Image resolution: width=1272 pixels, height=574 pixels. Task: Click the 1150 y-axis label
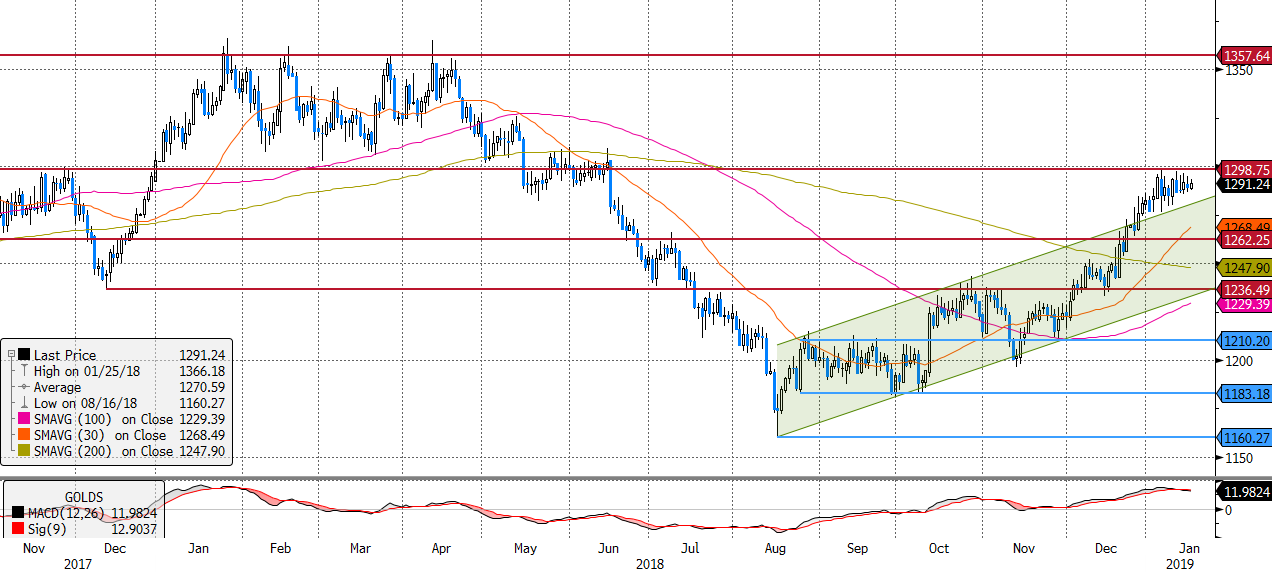tap(1240, 458)
